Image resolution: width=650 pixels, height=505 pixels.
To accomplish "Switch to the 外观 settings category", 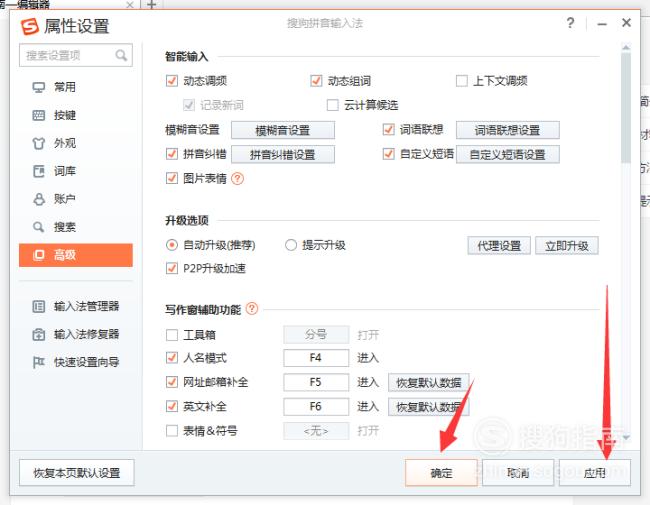I will point(76,143).
